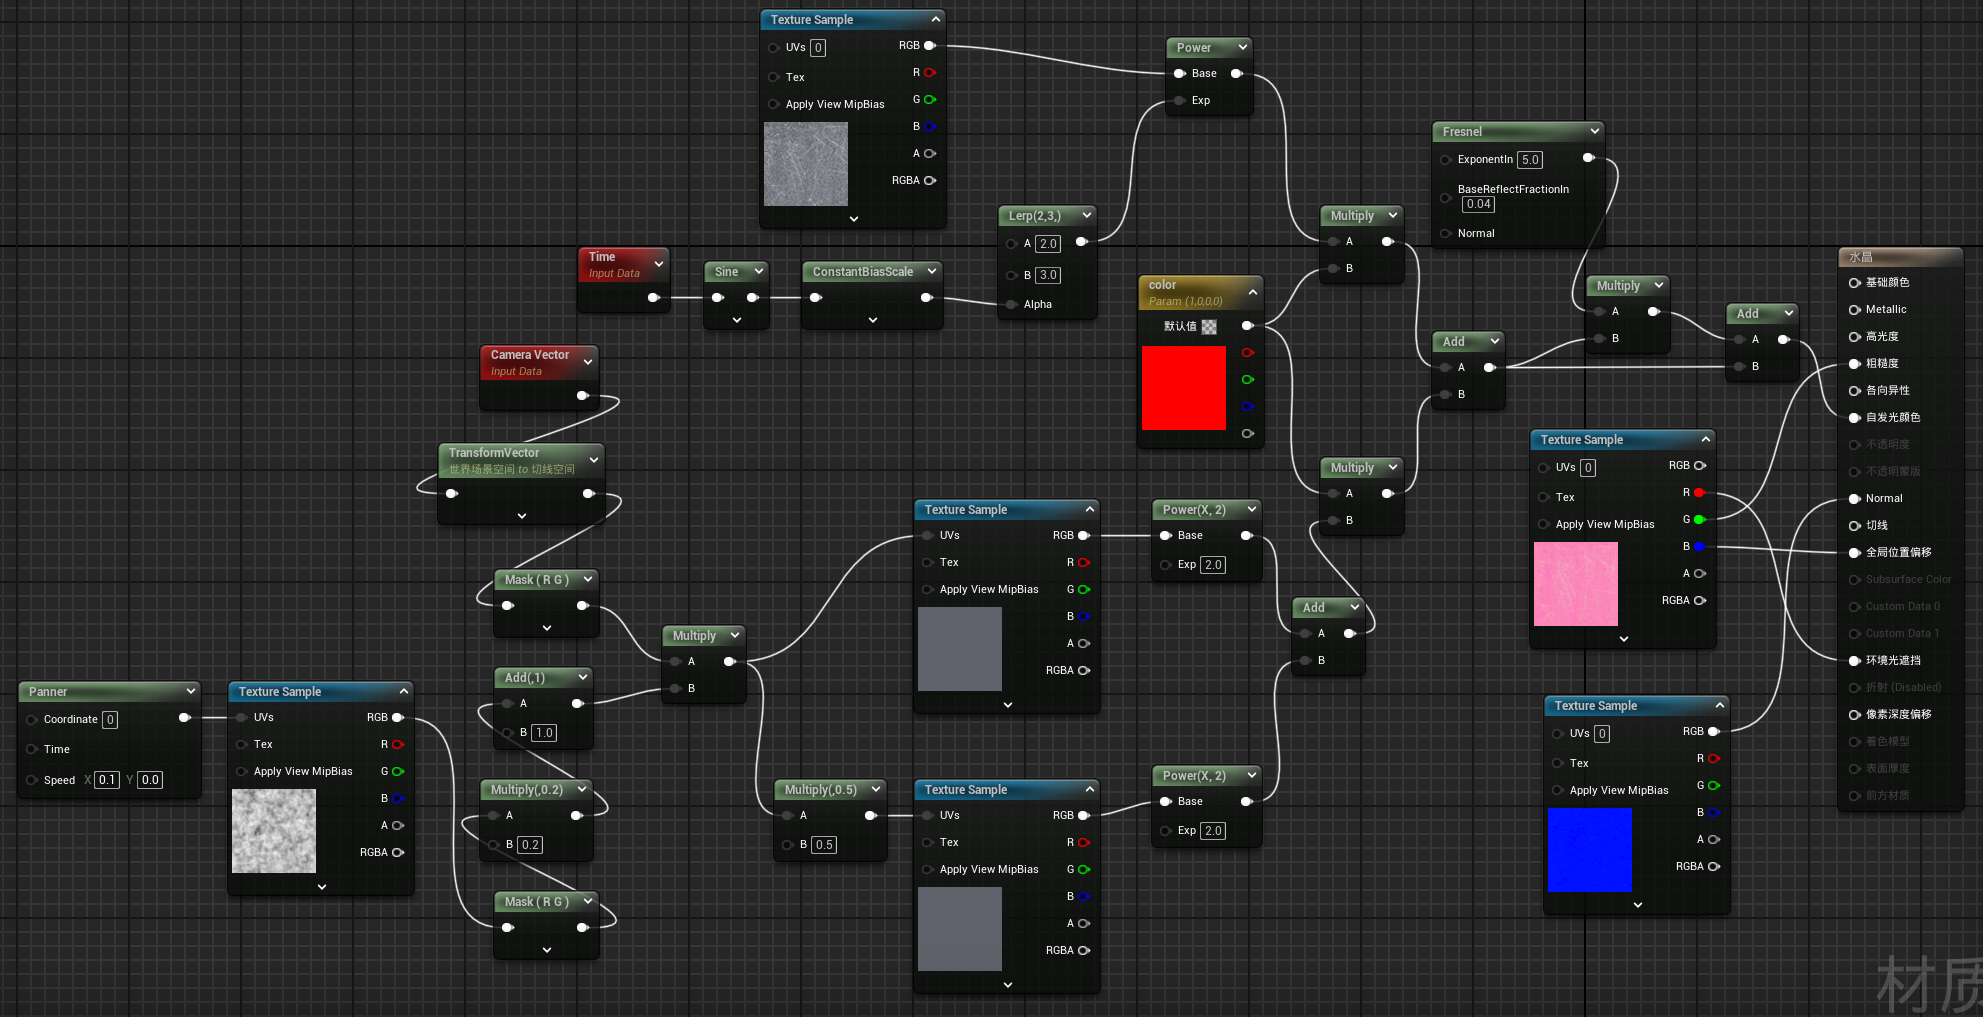Click the gray scratched texture thumbnail
Screen dimensions: 1983x1017
click(x=806, y=164)
